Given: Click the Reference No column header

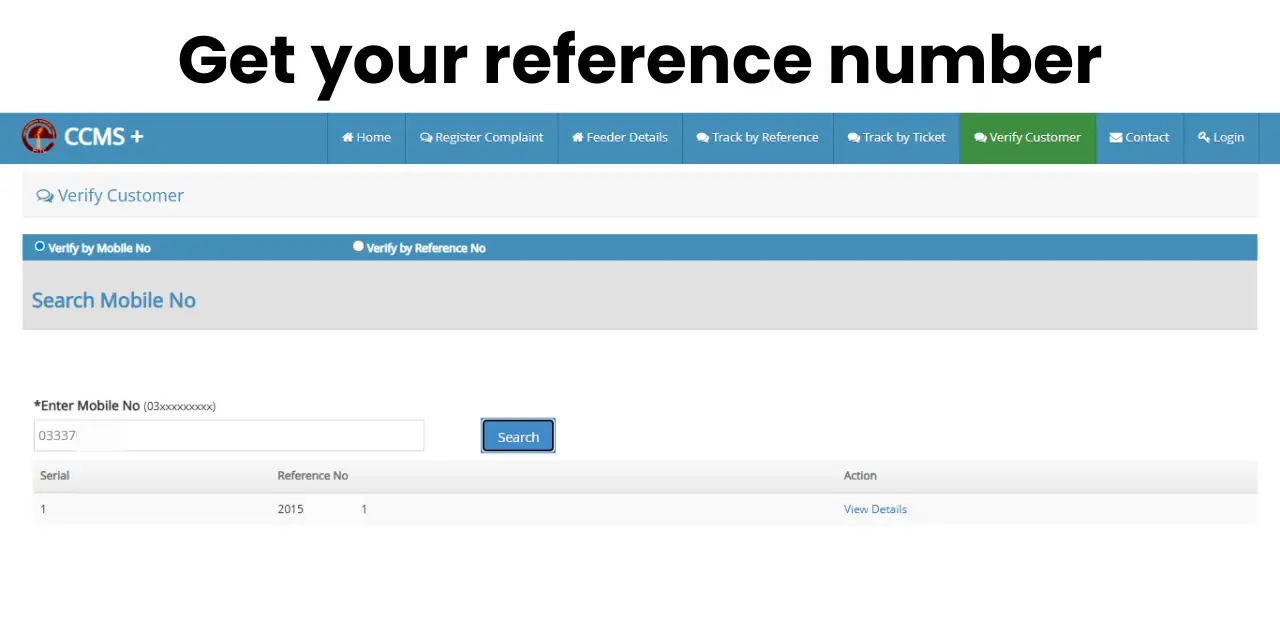Looking at the screenshot, I should (313, 475).
